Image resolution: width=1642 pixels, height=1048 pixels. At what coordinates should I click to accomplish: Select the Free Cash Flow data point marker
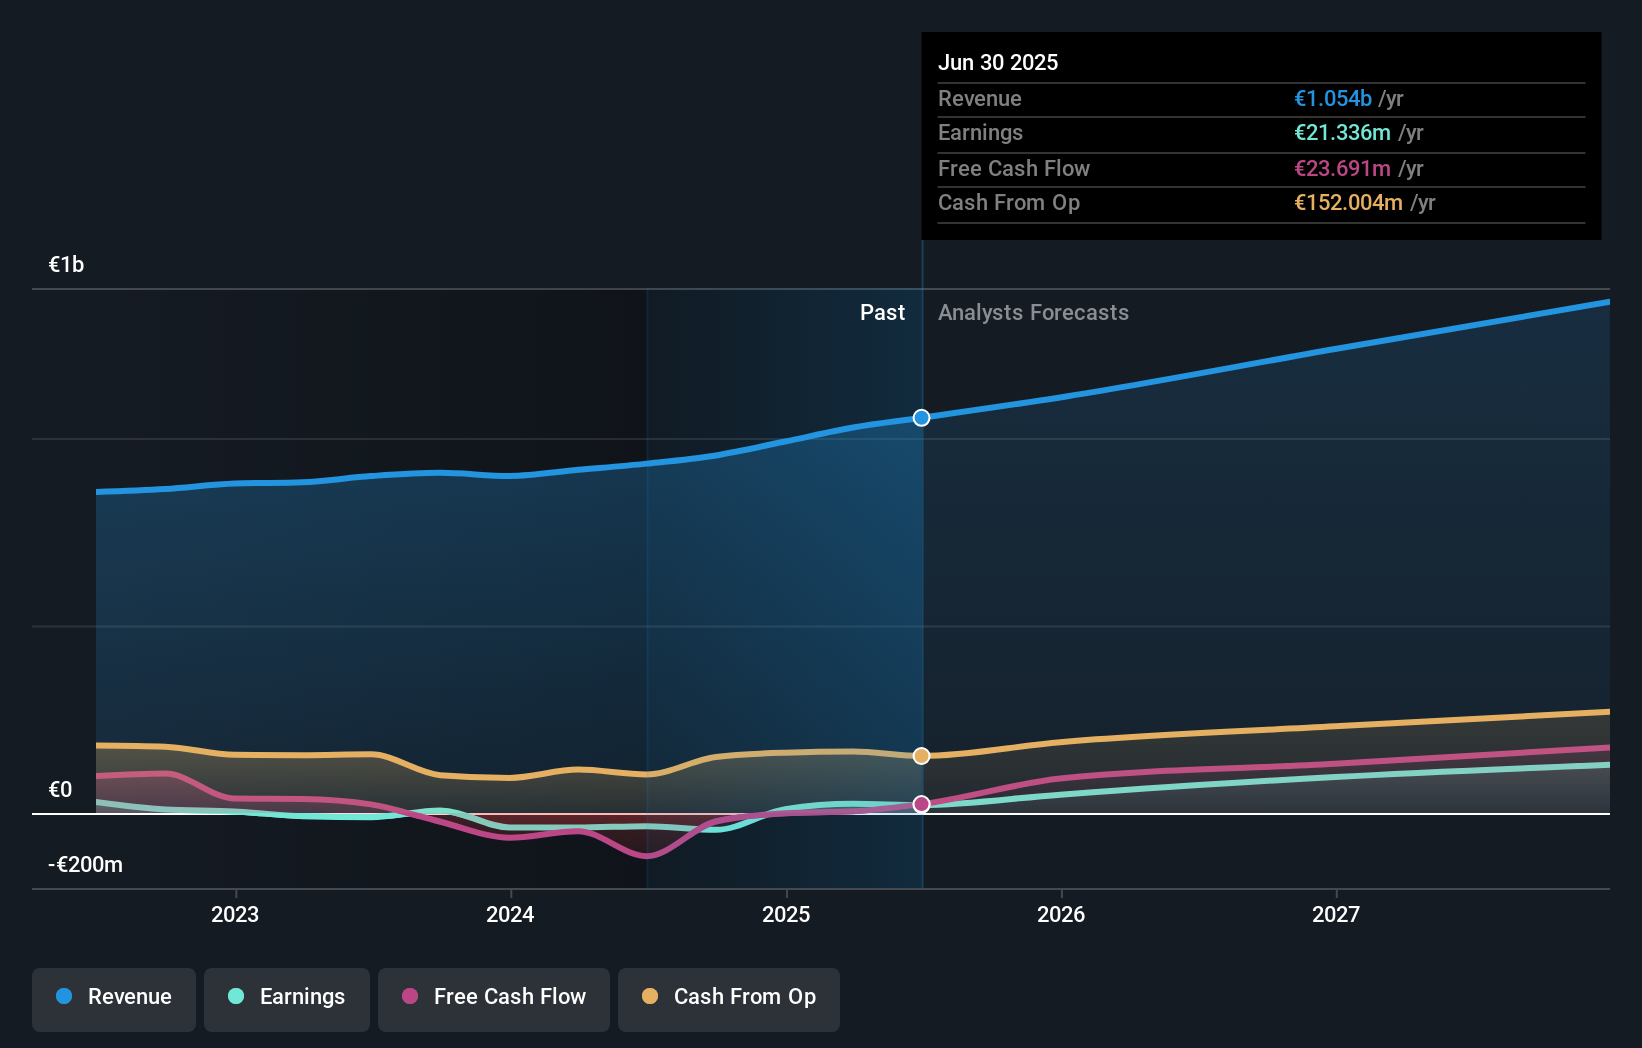point(920,803)
